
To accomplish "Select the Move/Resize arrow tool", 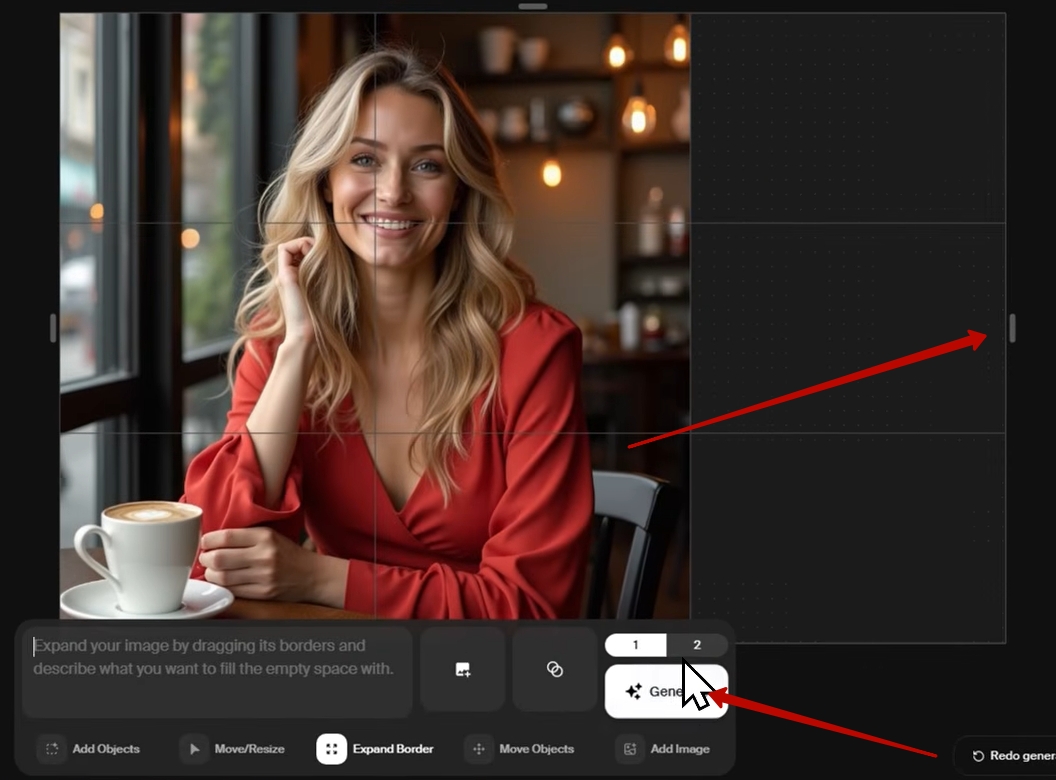I will tap(194, 749).
